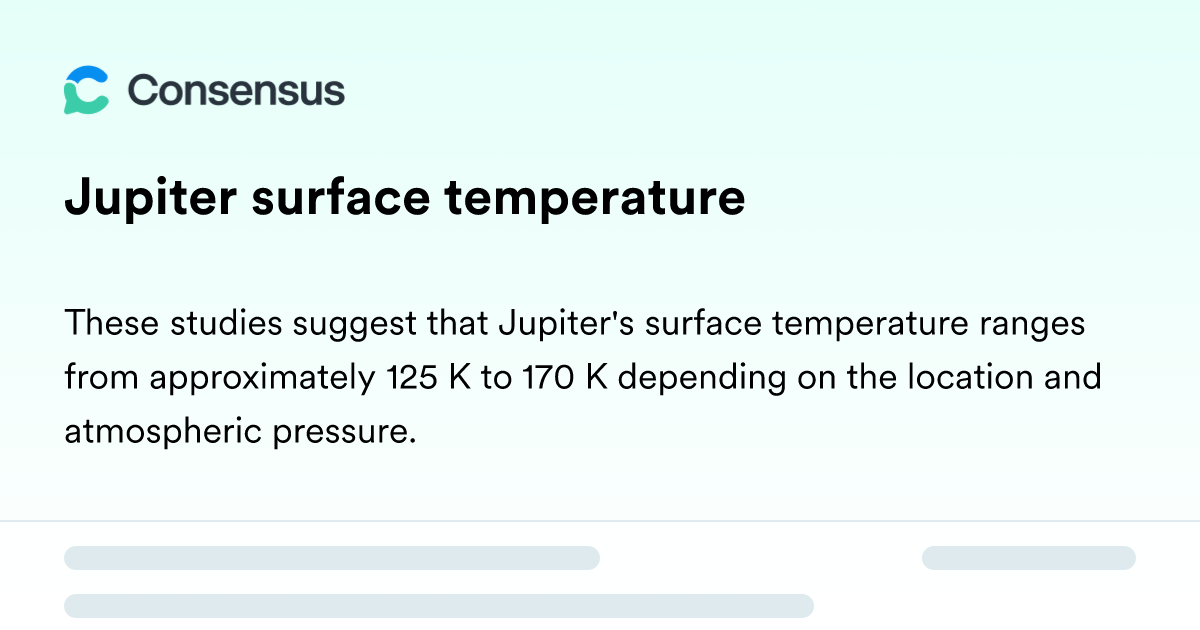Click the word 'approximately' in the summary
Image resolution: width=1200 pixels, height=630 pixels.
pos(261,380)
